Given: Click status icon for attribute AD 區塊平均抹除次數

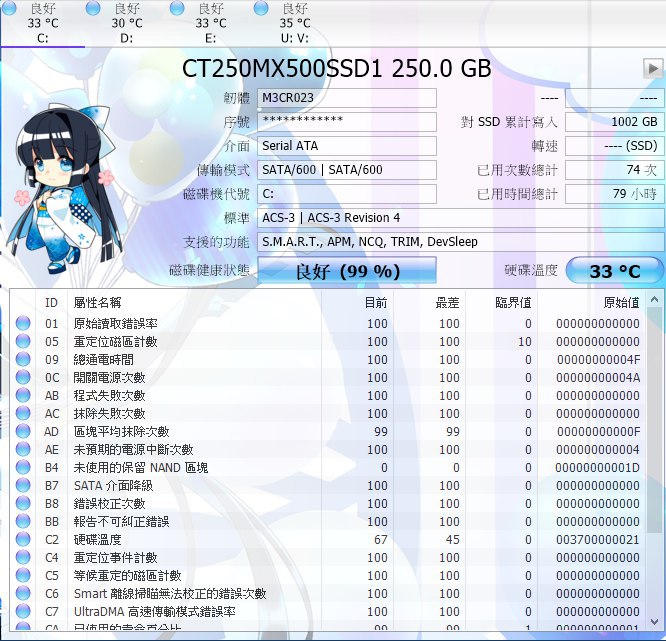Looking at the screenshot, I should 23,431.
